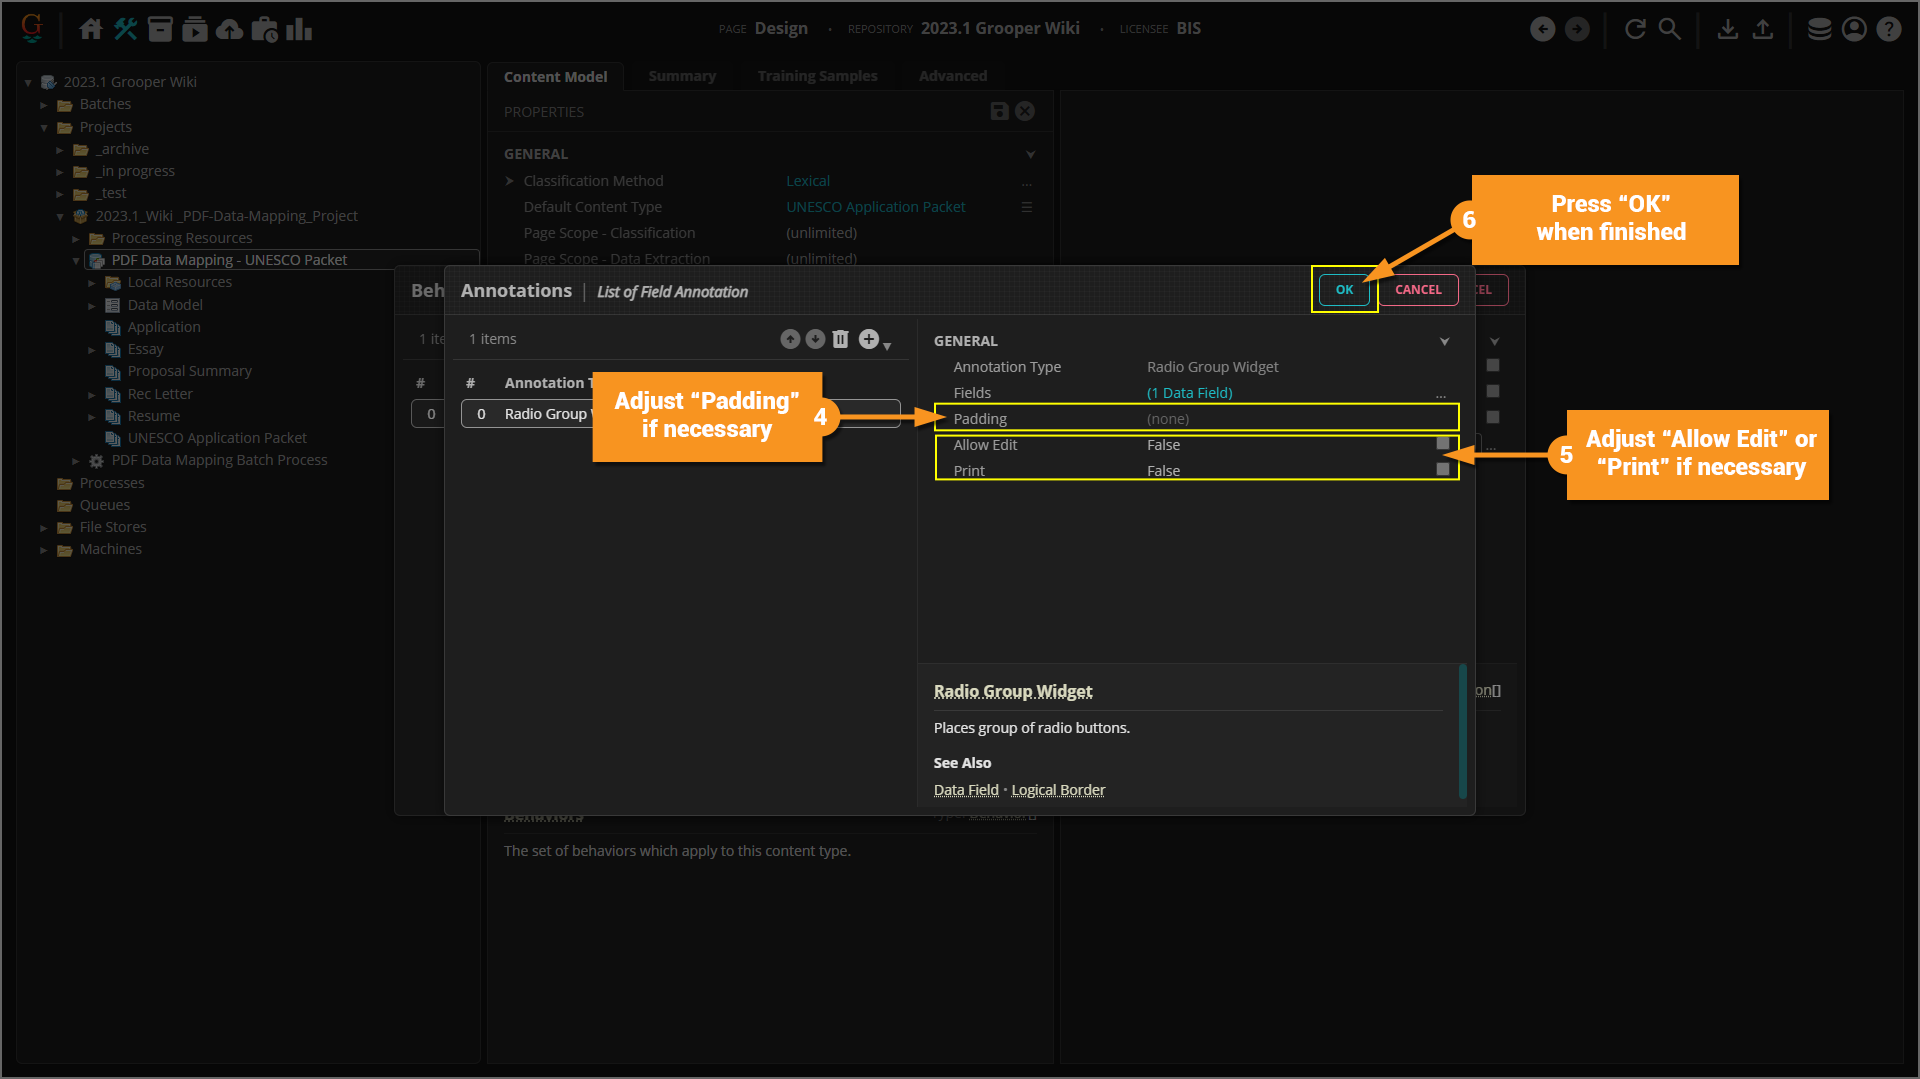The image size is (1920, 1079).
Task: Move annotation up with up-arrow icon
Action: click(x=790, y=340)
